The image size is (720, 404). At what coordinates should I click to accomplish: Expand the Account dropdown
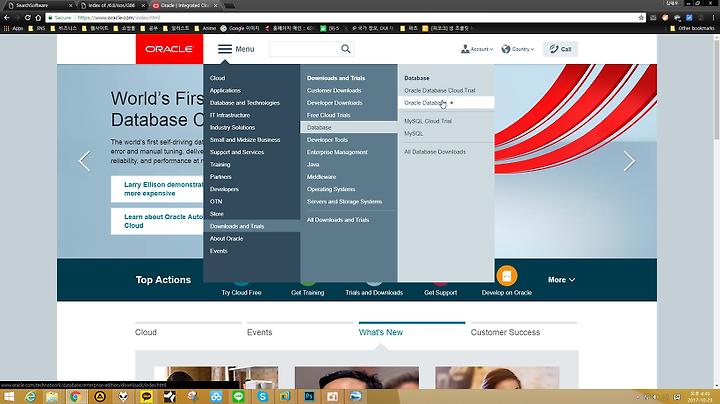pyautogui.click(x=481, y=49)
